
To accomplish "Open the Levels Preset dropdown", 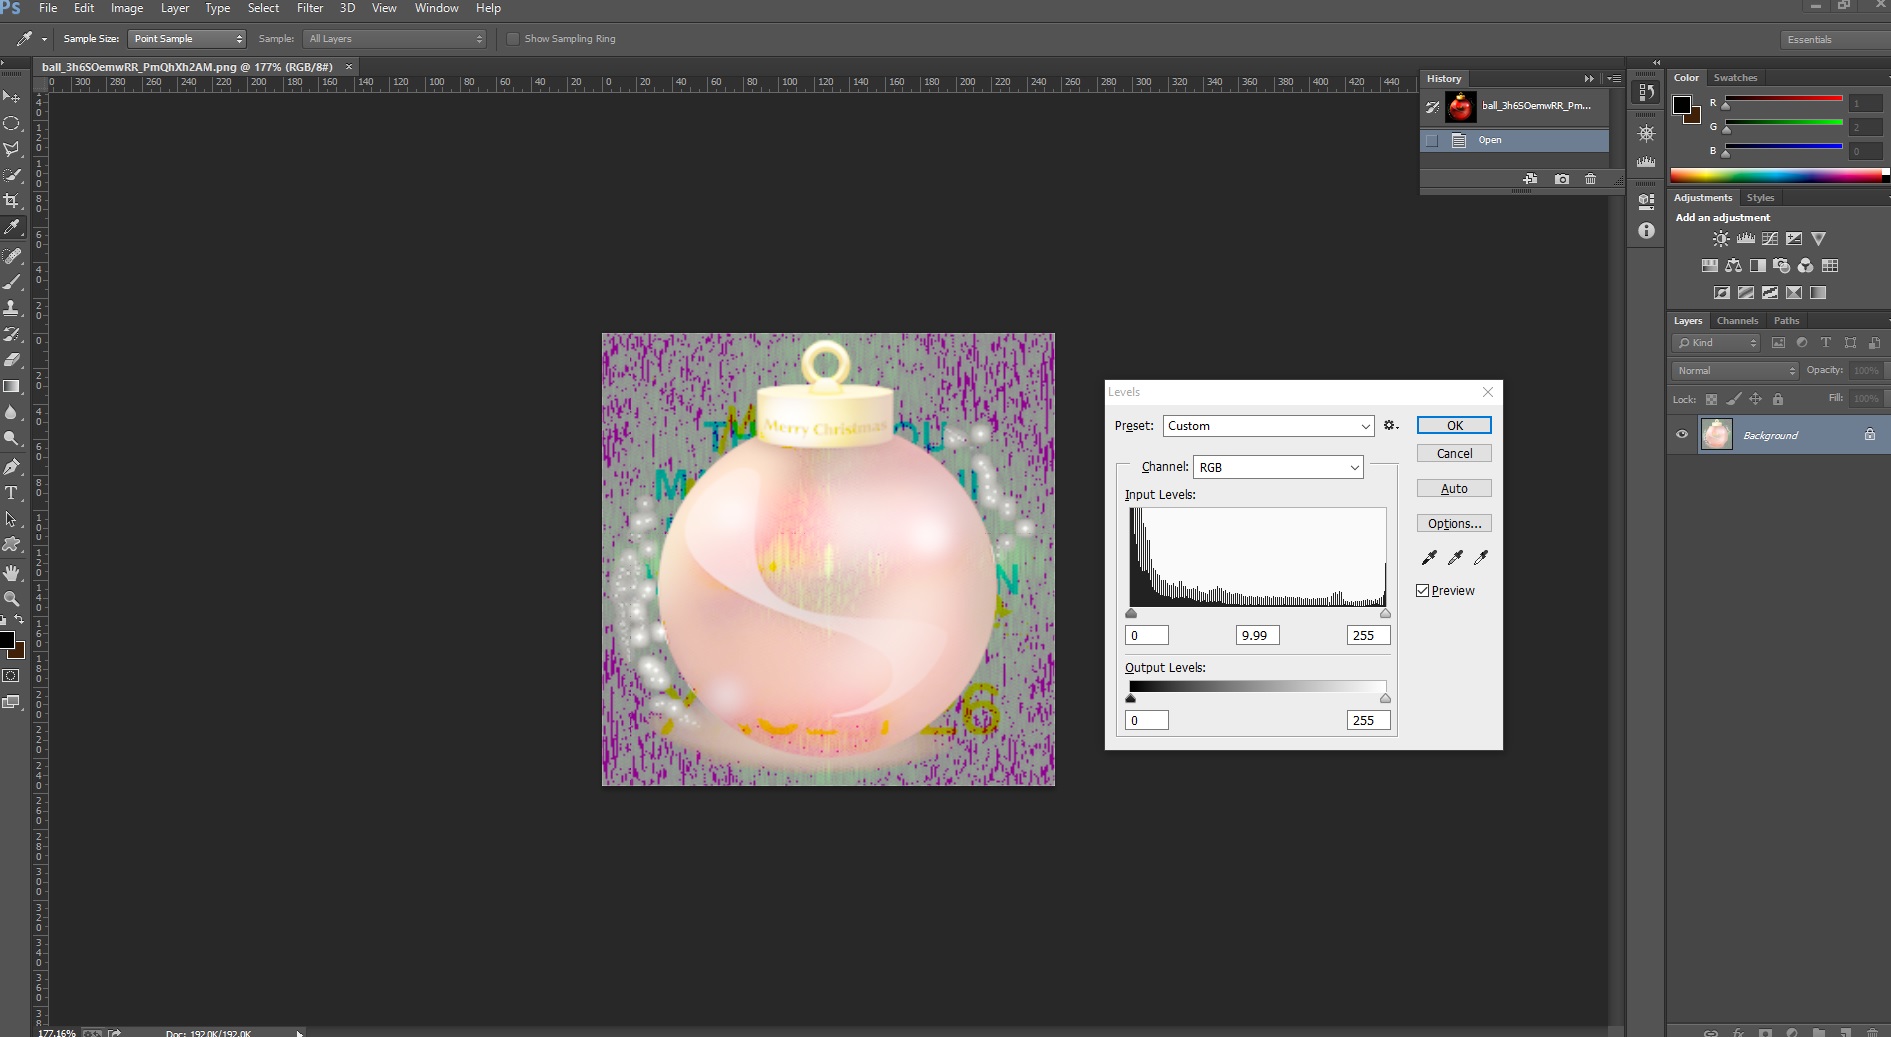I will click(x=1268, y=426).
